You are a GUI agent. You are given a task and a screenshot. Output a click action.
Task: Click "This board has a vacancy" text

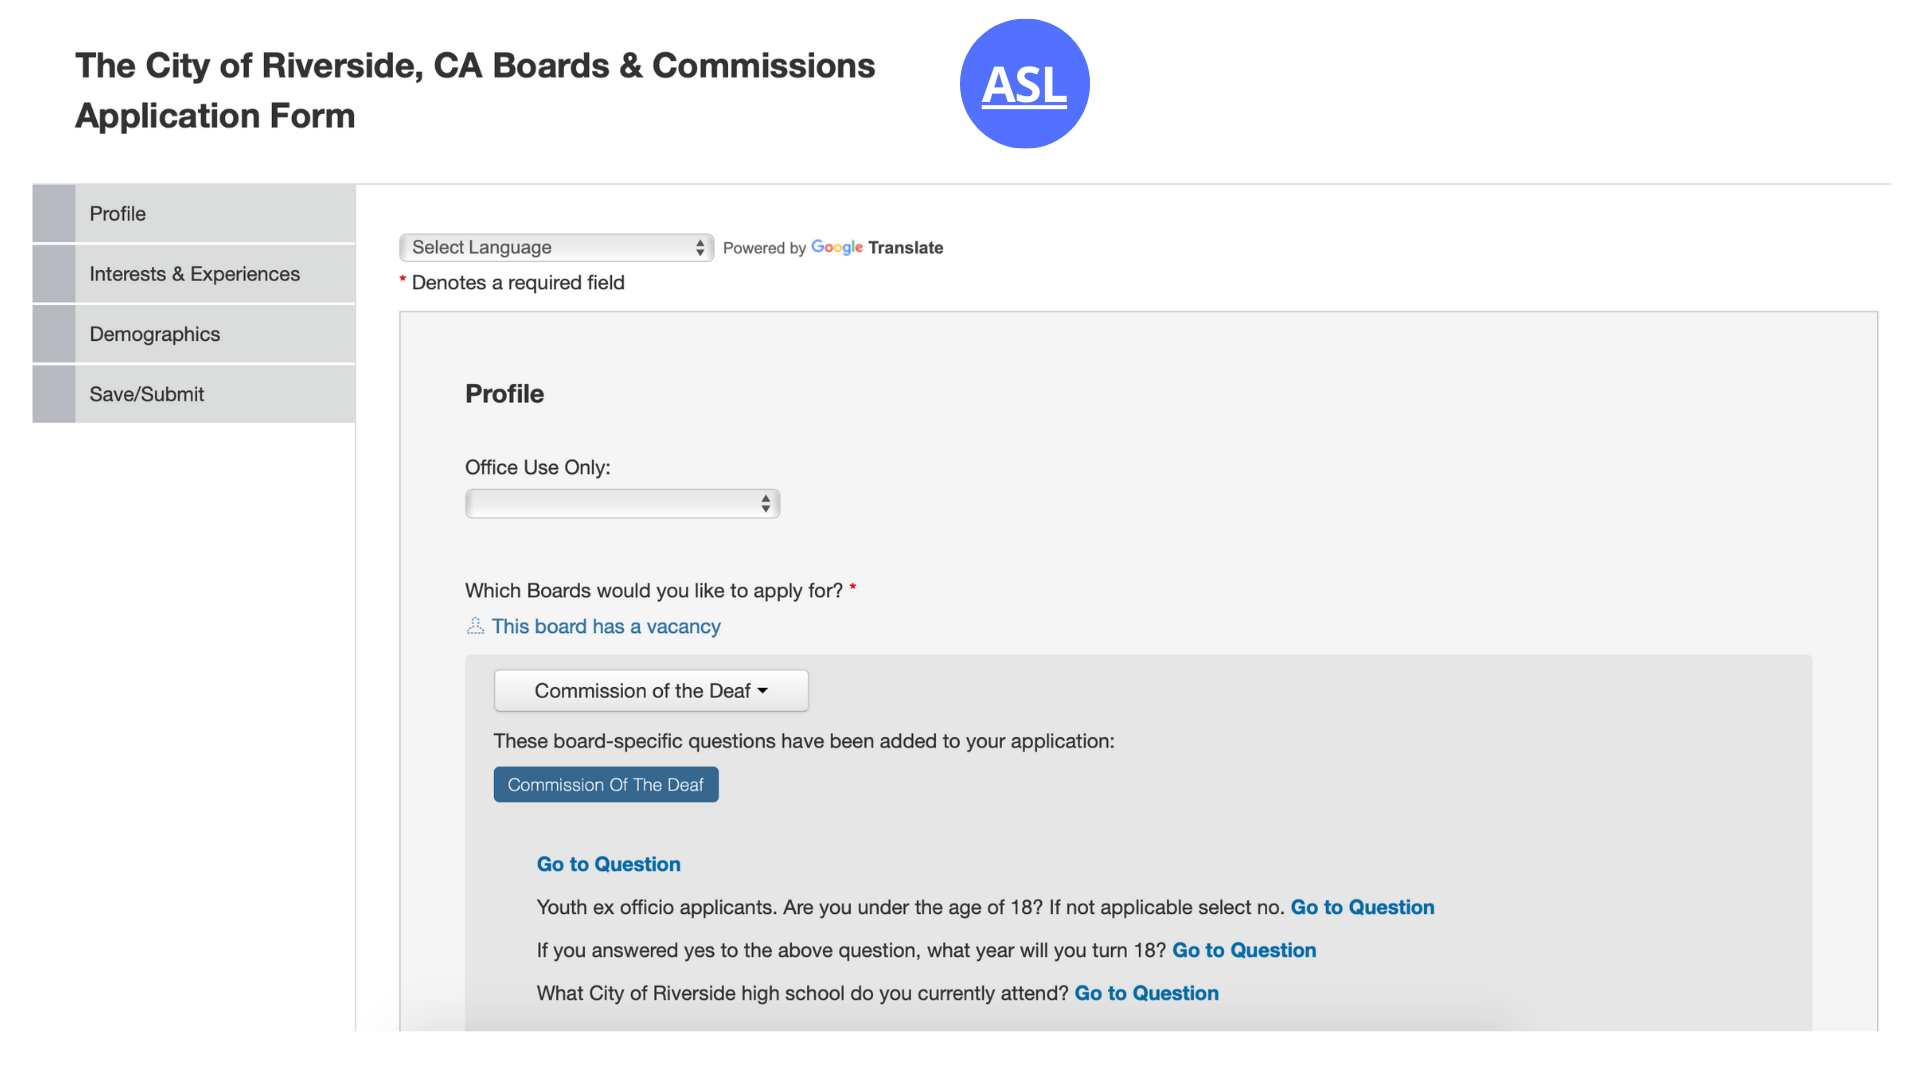click(x=606, y=626)
